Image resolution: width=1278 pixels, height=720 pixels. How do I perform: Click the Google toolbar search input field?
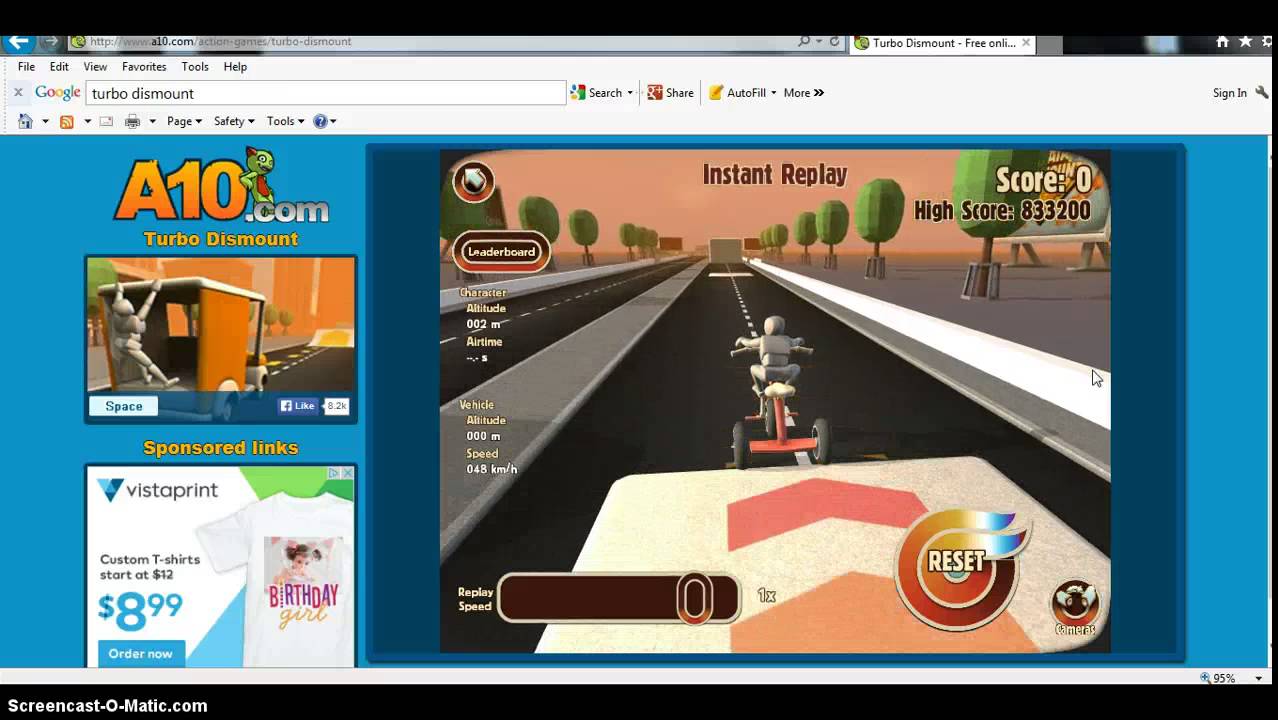point(326,93)
